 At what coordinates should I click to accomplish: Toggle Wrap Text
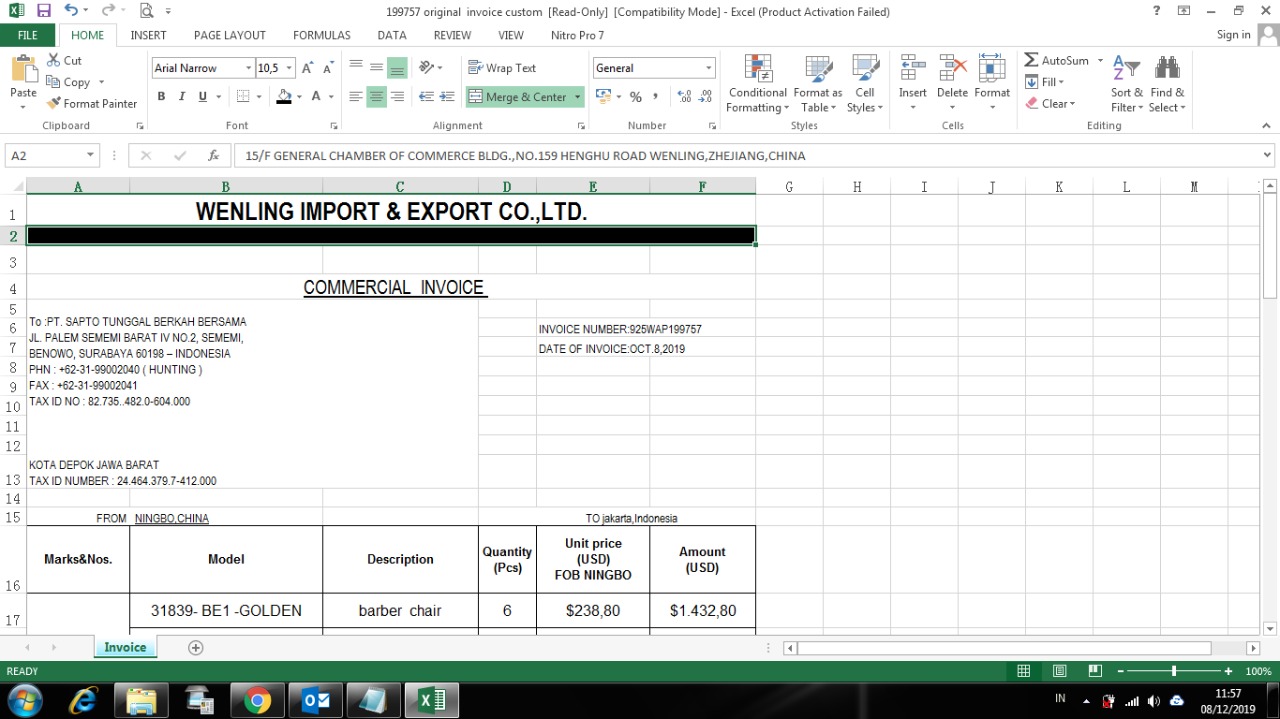[502, 68]
